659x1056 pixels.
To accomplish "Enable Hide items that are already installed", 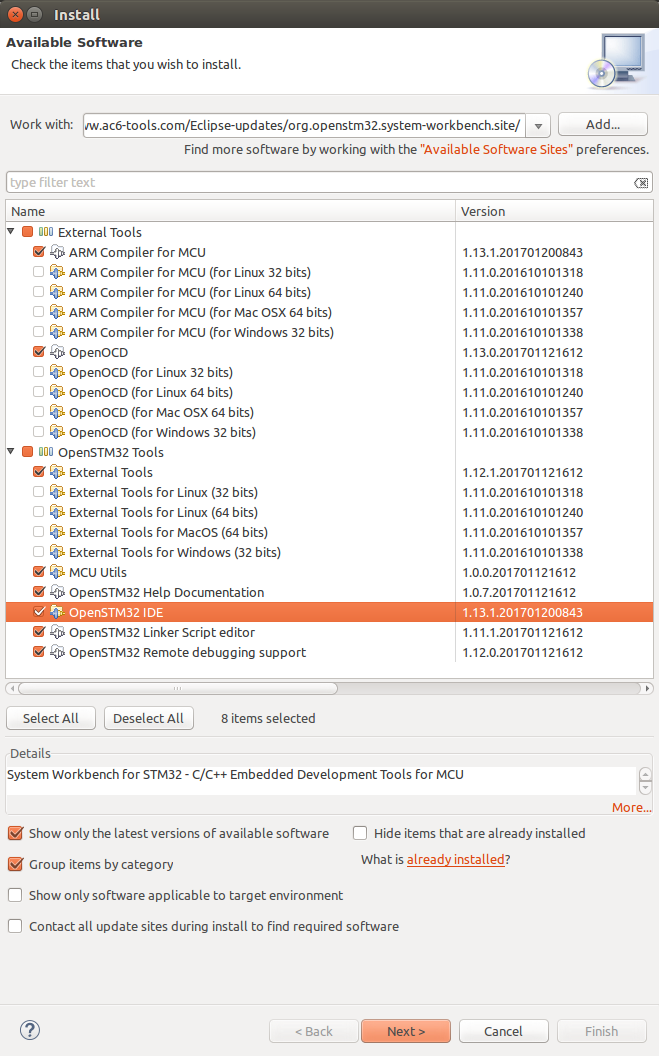I will click(361, 833).
